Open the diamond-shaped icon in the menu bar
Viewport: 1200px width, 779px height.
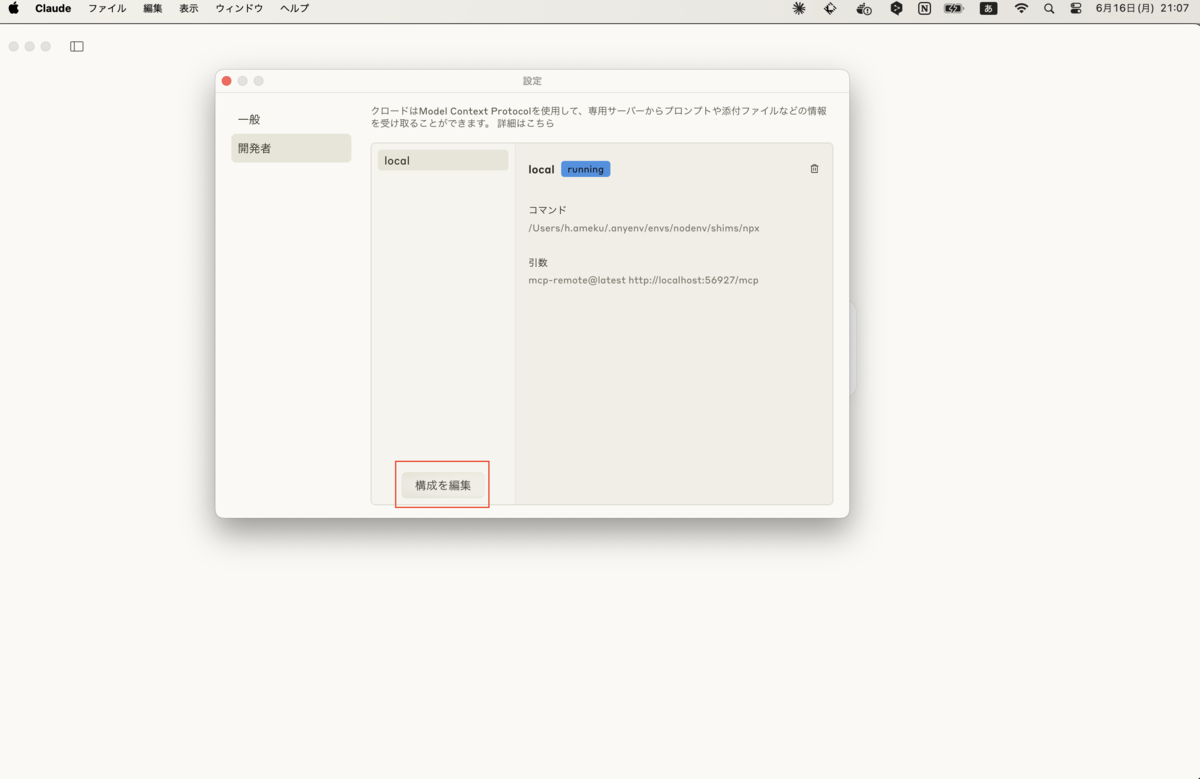(x=830, y=8)
